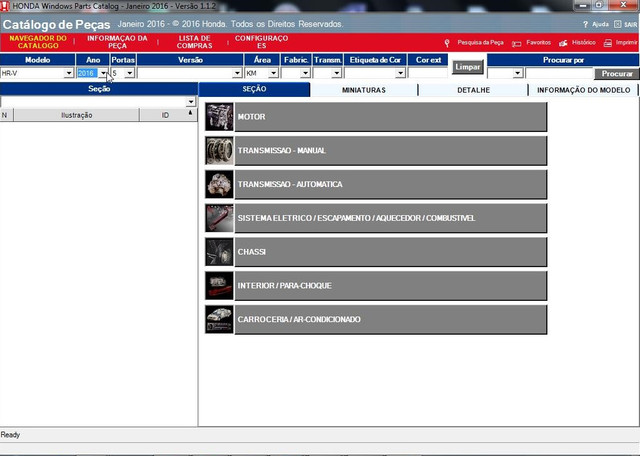Click the Imprimir printer icon
Viewport: 640px width, 456px height.
tap(608, 43)
